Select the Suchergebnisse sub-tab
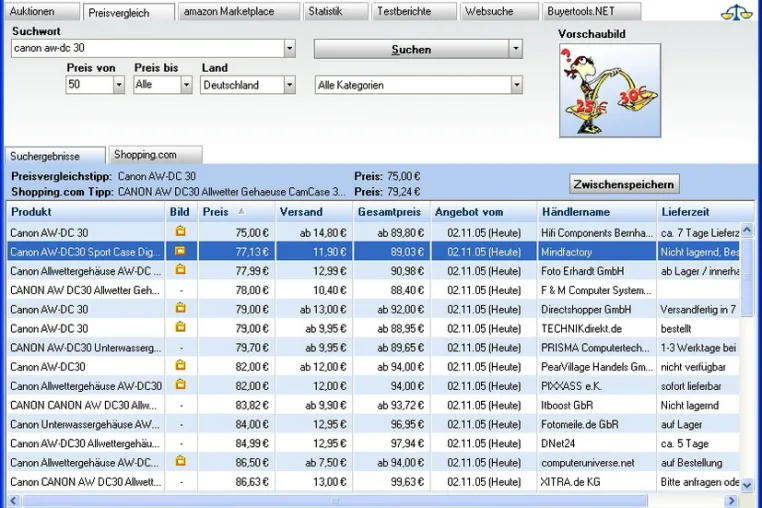The image size is (762, 508). 55,156
